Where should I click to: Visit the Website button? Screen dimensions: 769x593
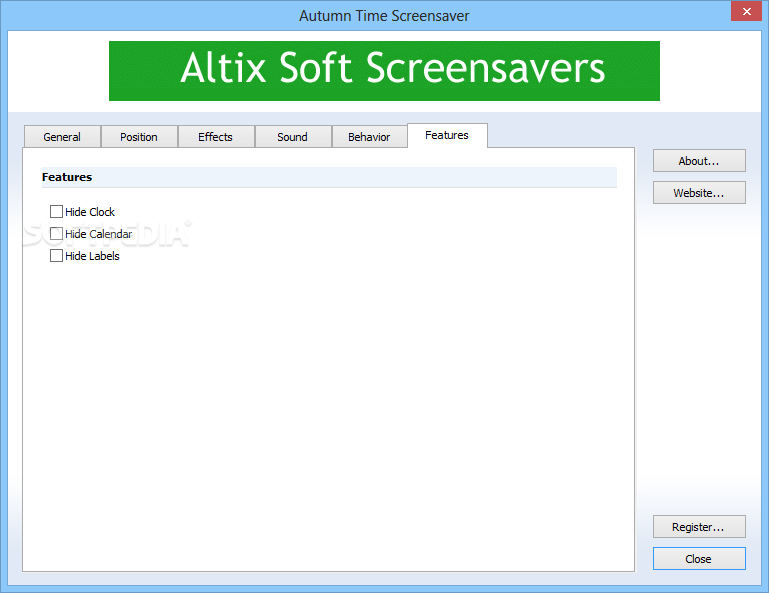(x=699, y=193)
